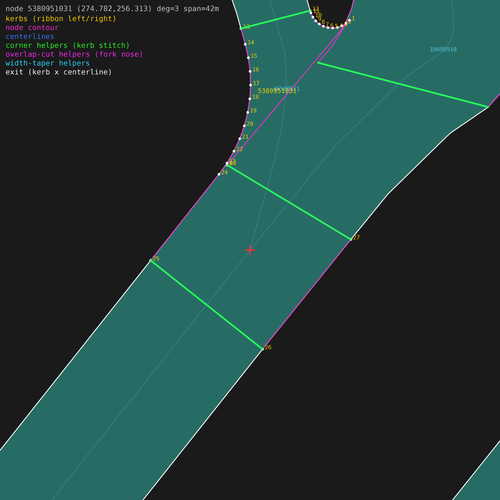500x500 pixels.
Task: Click contour point label 21
Action: click(245, 137)
